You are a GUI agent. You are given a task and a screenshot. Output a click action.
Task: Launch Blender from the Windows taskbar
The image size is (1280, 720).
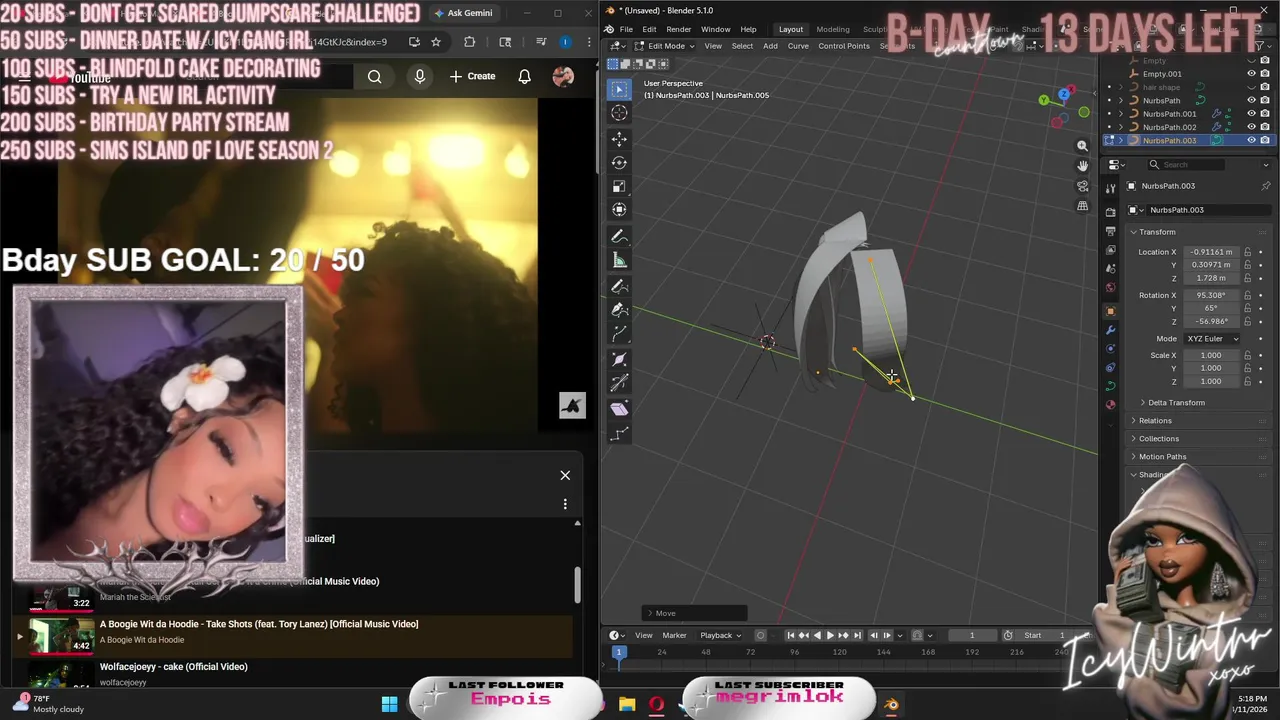point(891,705)
